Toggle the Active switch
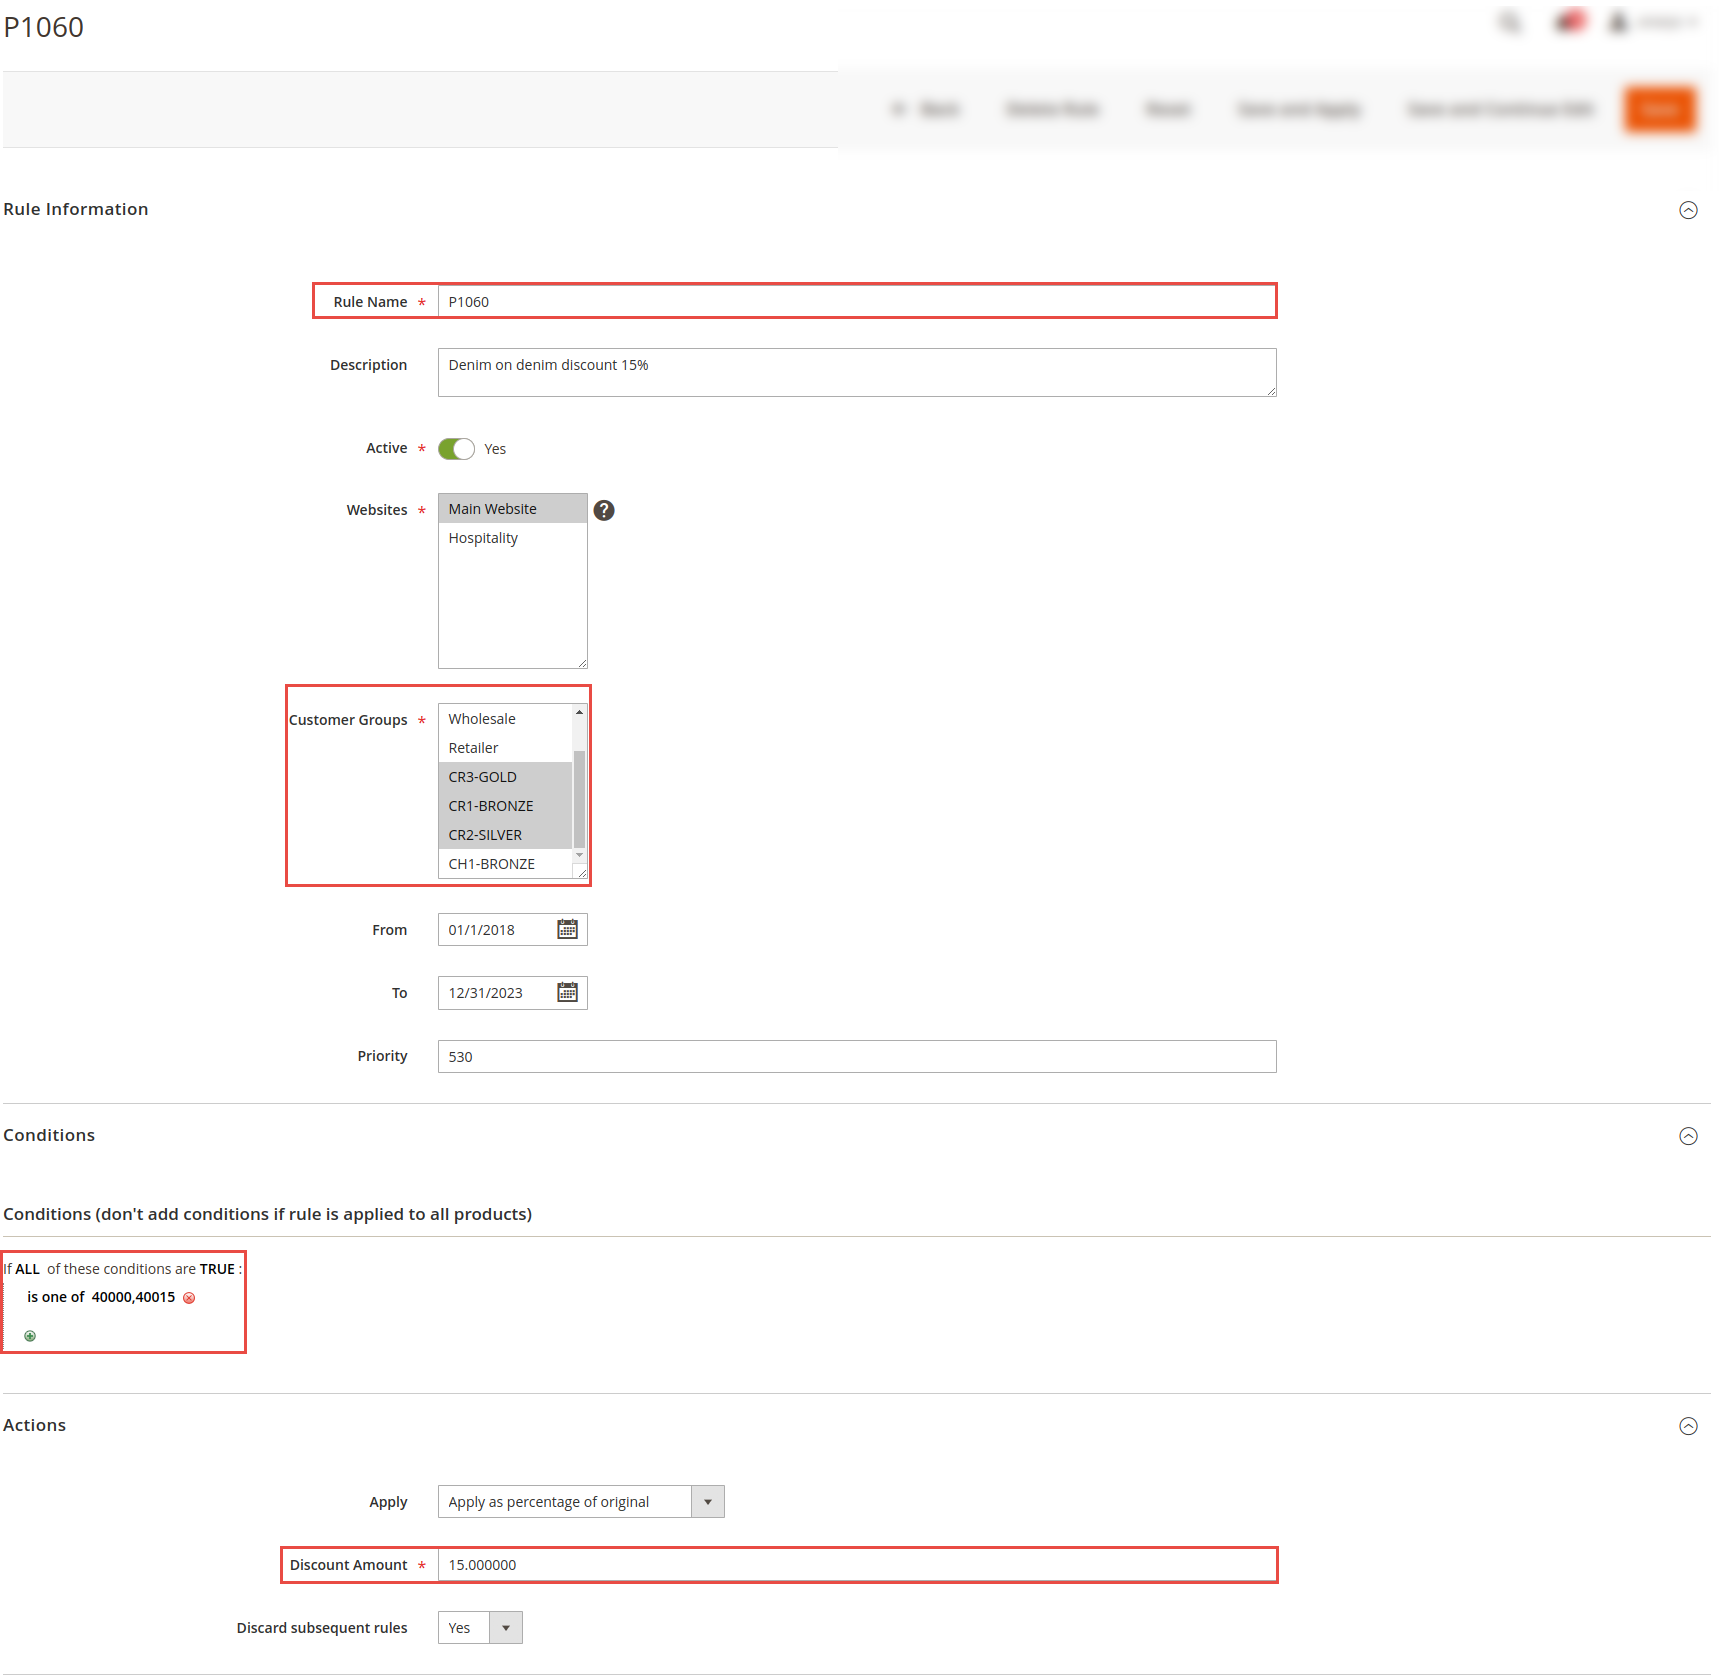 click(x=456, y=449)
